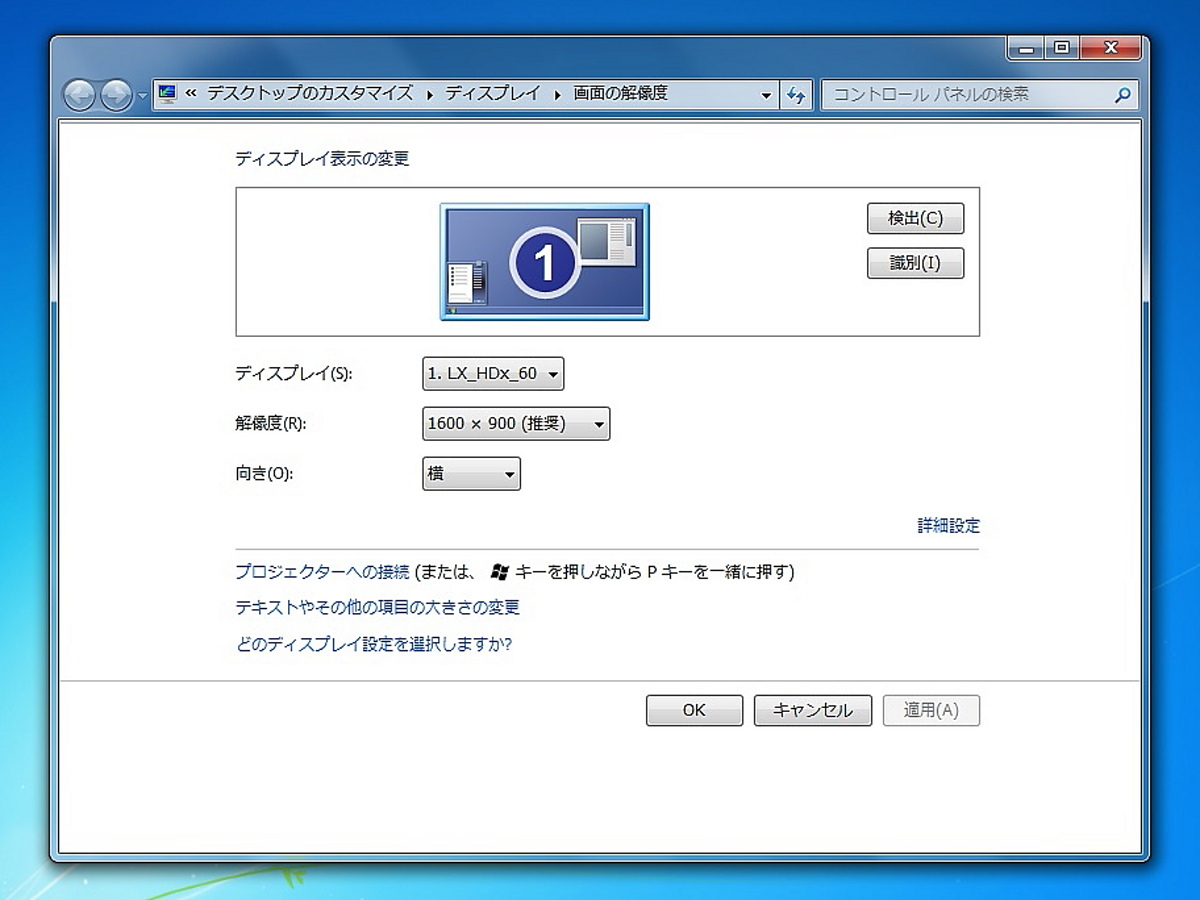
Task: Click the ディスプレイ表示の変更 heading text
Action: tap(322, 158)
